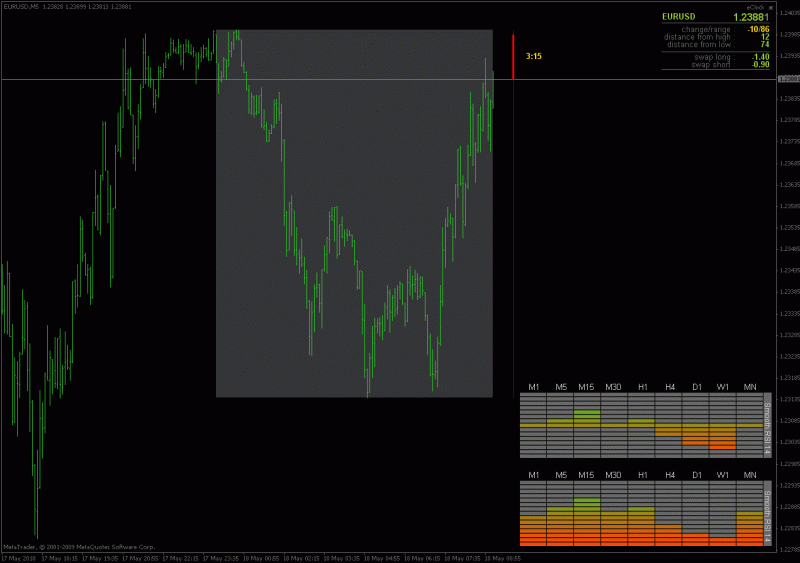This screenshot has width=800, height=563.
Task: Click H1 label in lower Smooth RSI panel
Action: pyautogui.click(x=643, y=475)
